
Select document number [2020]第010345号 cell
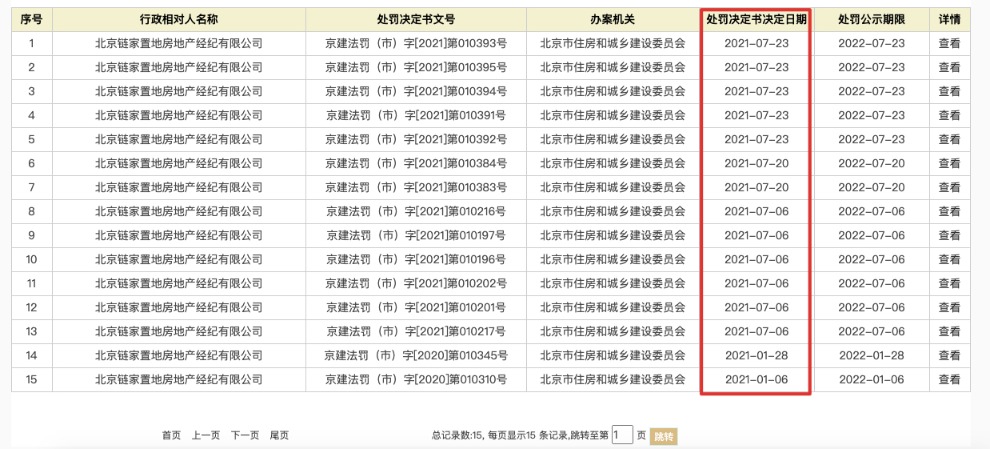click(x=416, y=356)
